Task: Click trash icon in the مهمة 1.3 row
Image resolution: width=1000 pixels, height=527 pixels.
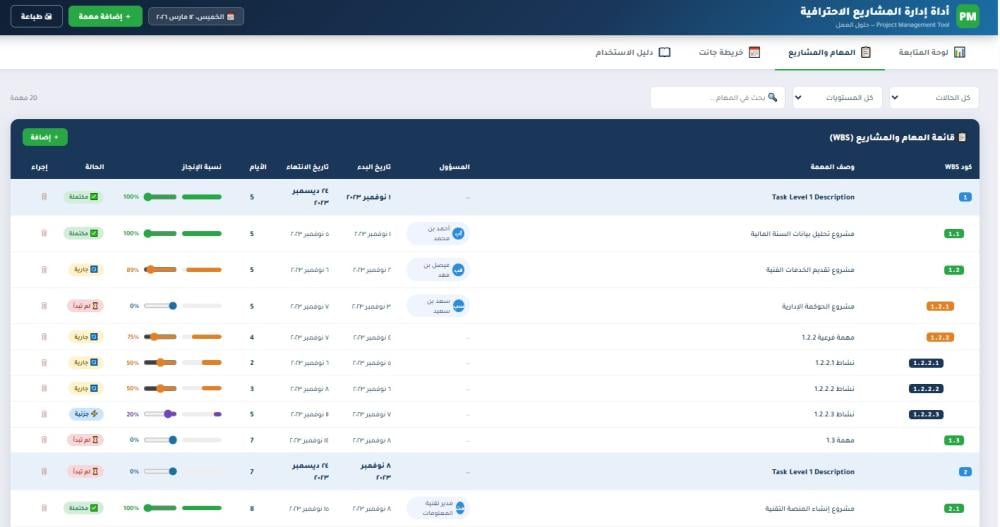Action: point(44,440)
